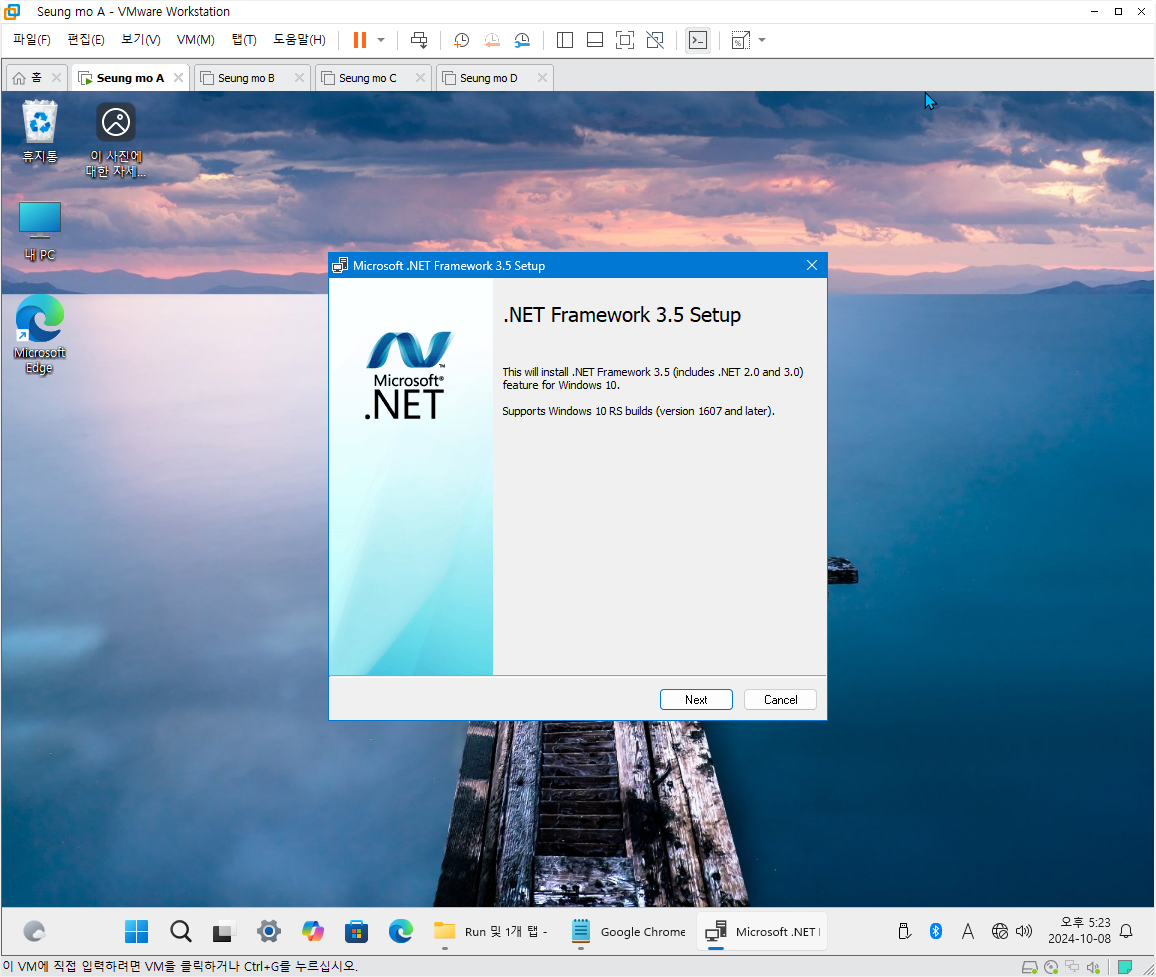Click the stretch guest display icon
The width and height of the screenshot is (1156, 977).
pyautogui.click(x=740, y=40)
